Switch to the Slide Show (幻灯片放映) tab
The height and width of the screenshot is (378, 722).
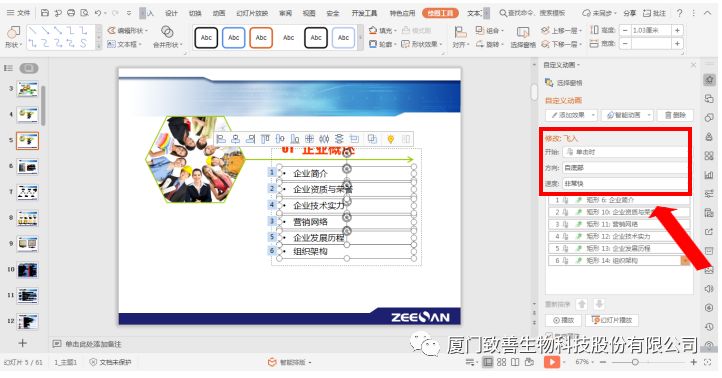[x=252, y=13]
